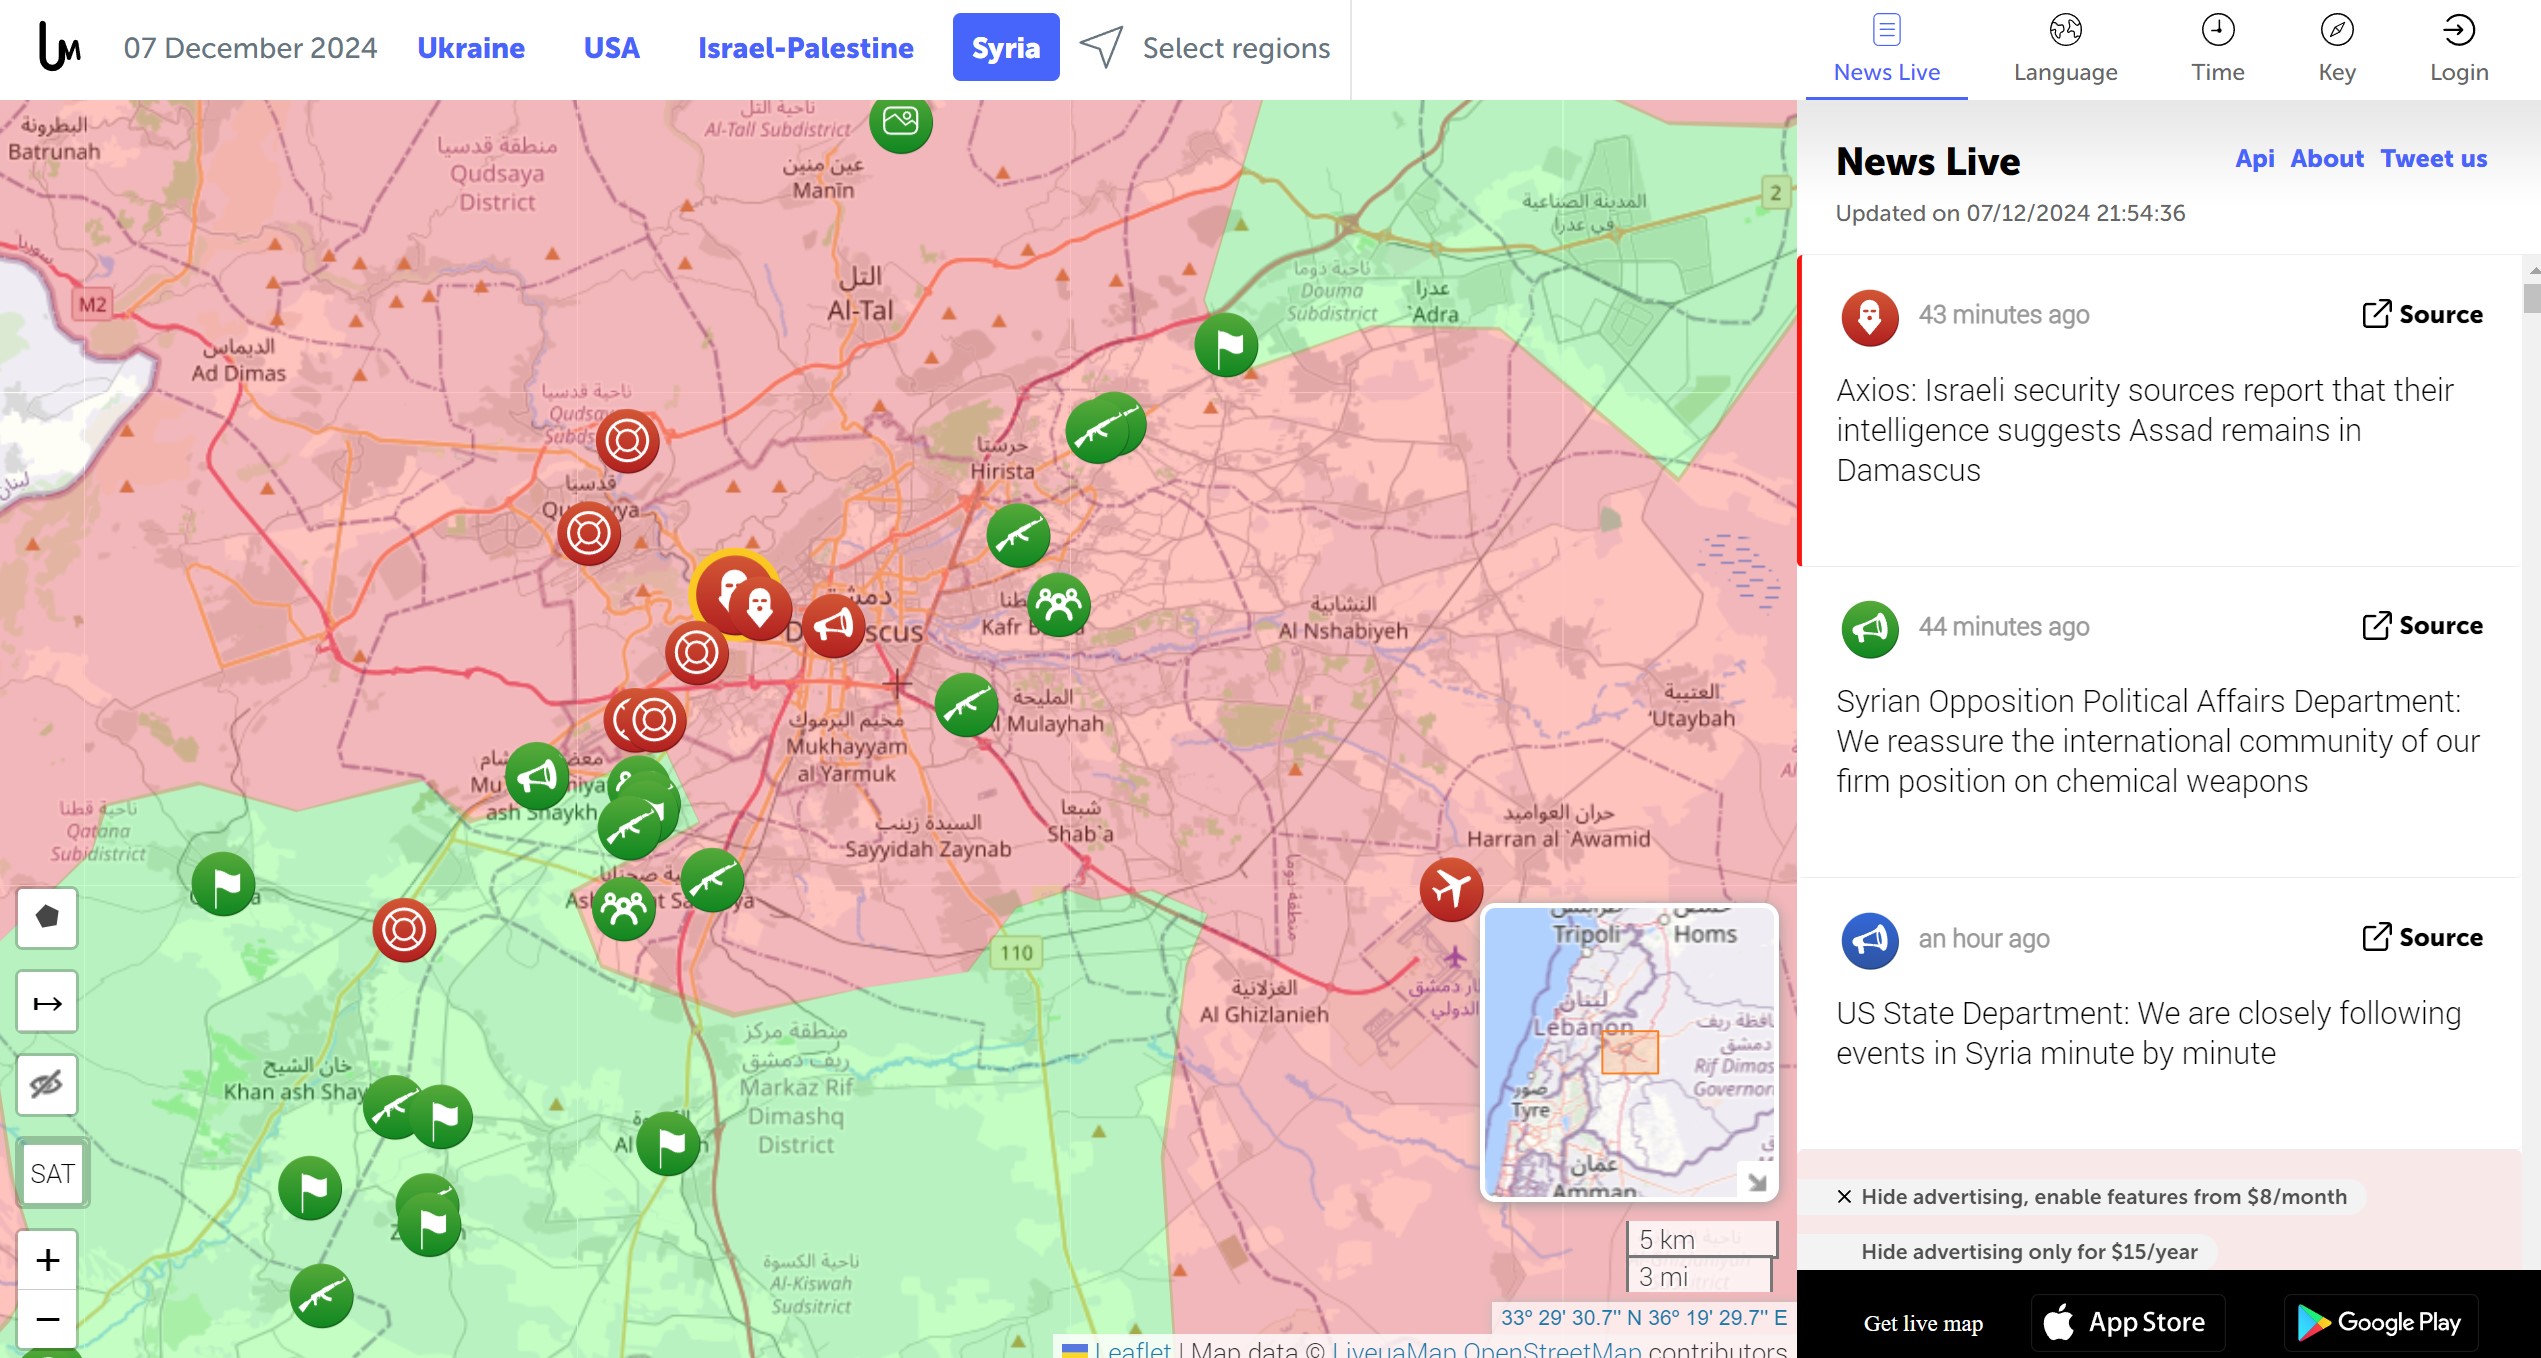Click the Tweet us link
Screen dimensions: 2541x1358
pyautogui.click(x=2433, y=159)
